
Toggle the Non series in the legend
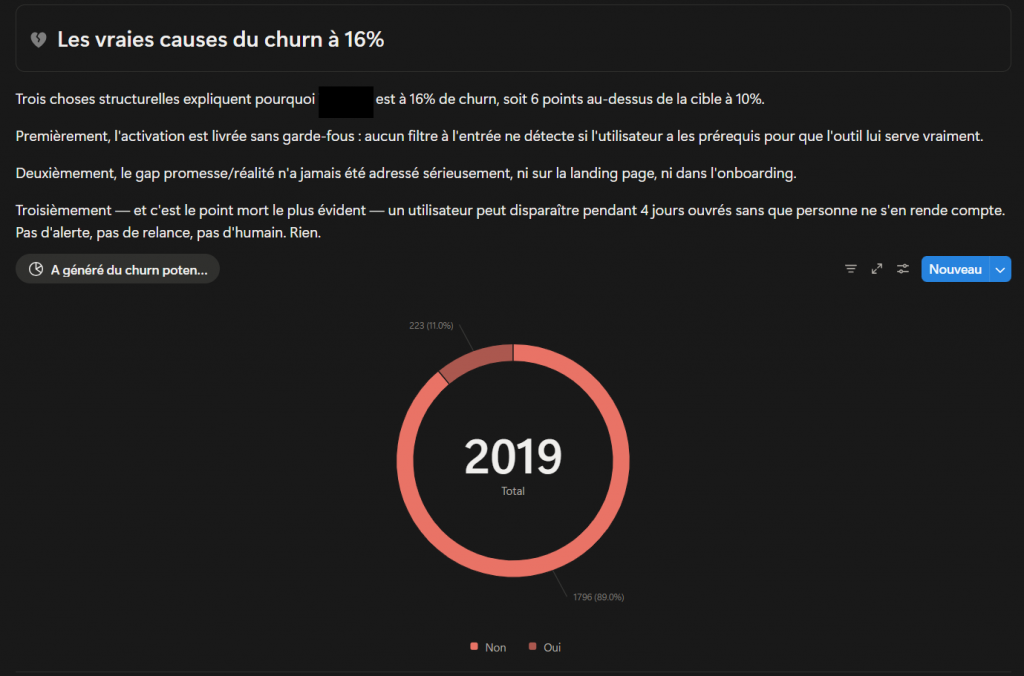pos(488,647)
